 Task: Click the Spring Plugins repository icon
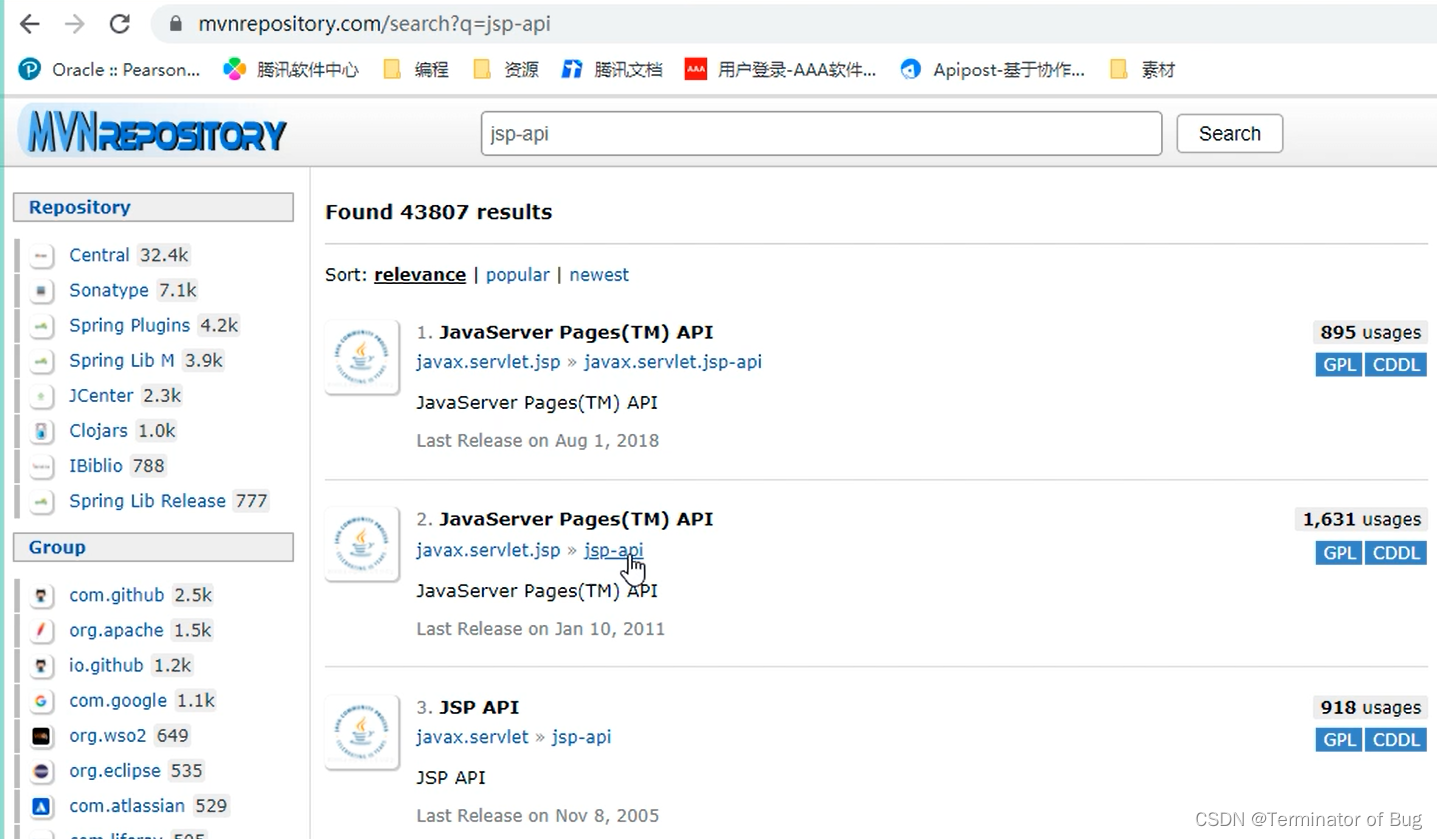(41, 326)
